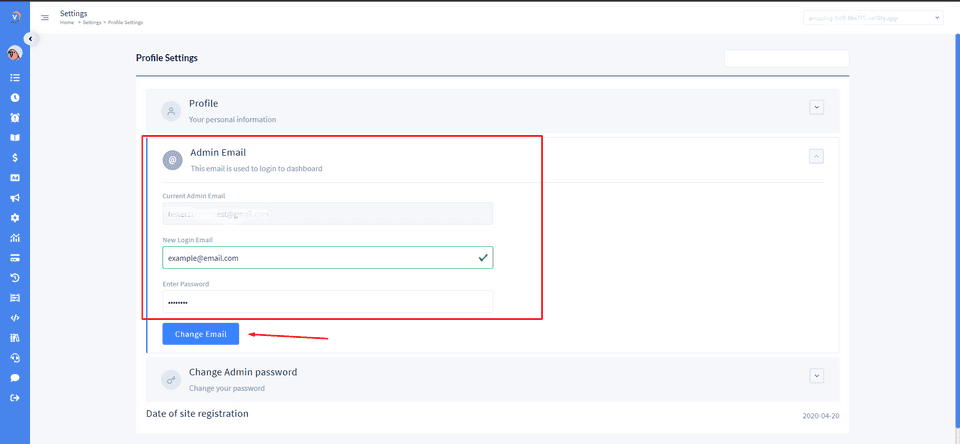The height and width of the screenshot is (444, 960).
Task: Click the logout icon at sidebar bottom
Action: (x=15, y=398)
